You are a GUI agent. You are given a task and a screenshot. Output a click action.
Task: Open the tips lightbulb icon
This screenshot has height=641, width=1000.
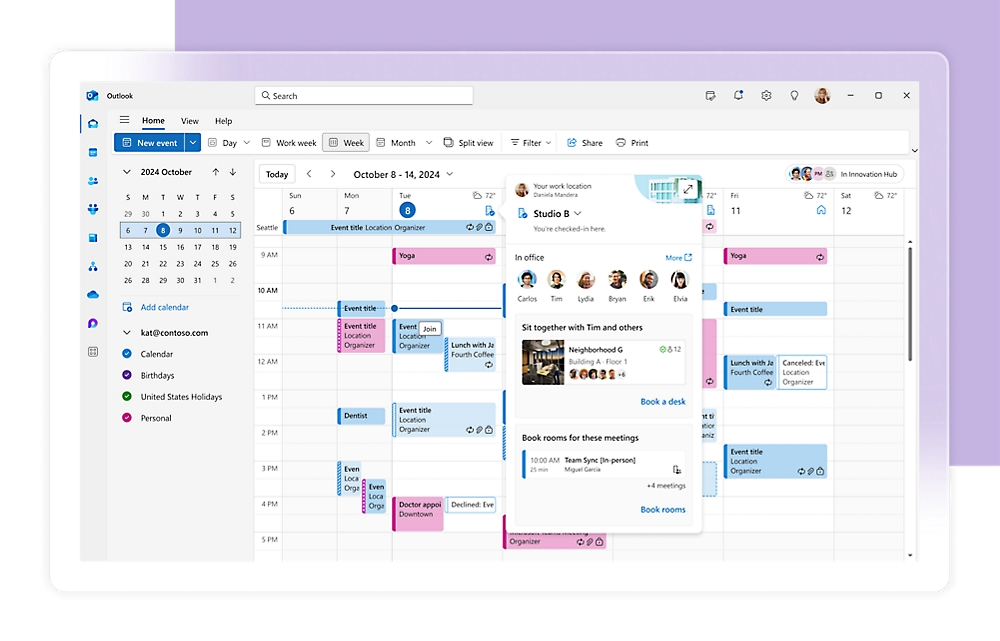[795, 96]
